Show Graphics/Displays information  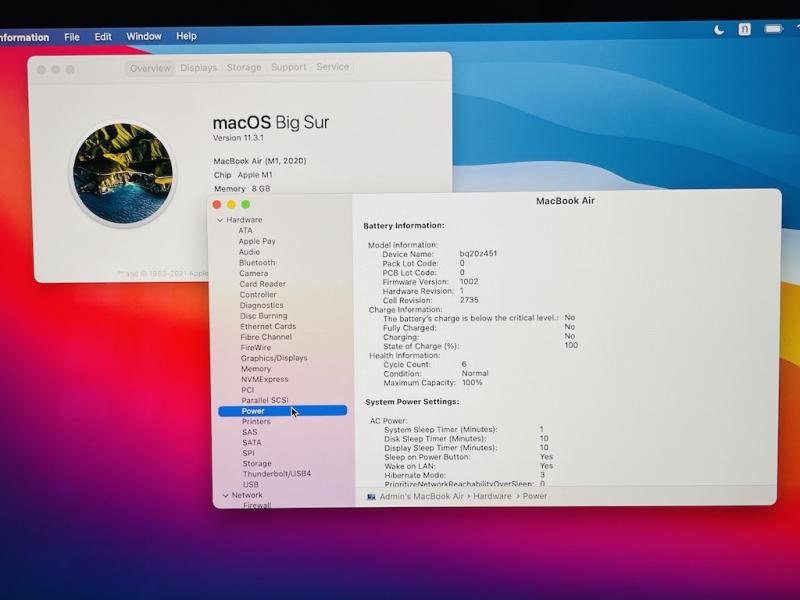[x=274, y=358]
